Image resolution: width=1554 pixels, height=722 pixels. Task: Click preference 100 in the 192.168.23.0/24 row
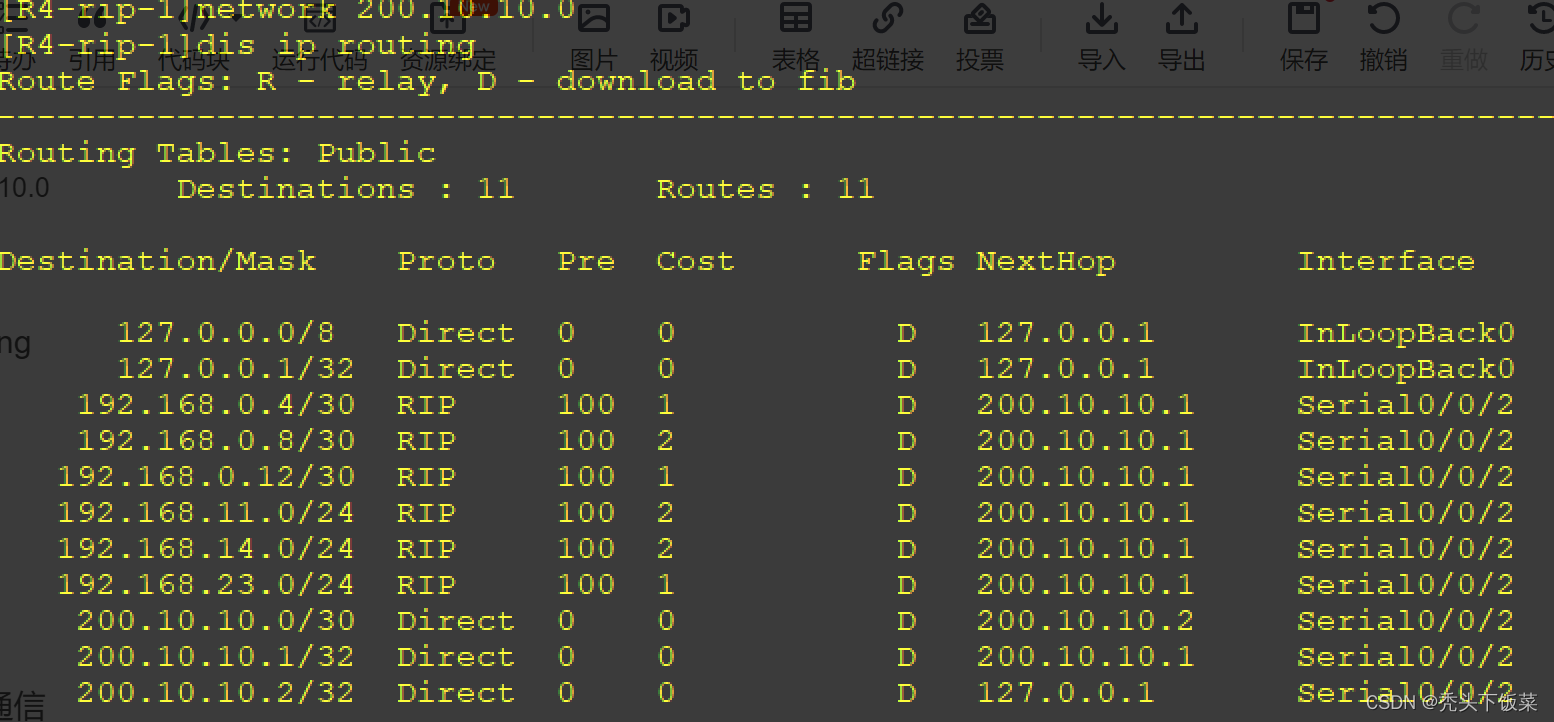tap(586, 585)
